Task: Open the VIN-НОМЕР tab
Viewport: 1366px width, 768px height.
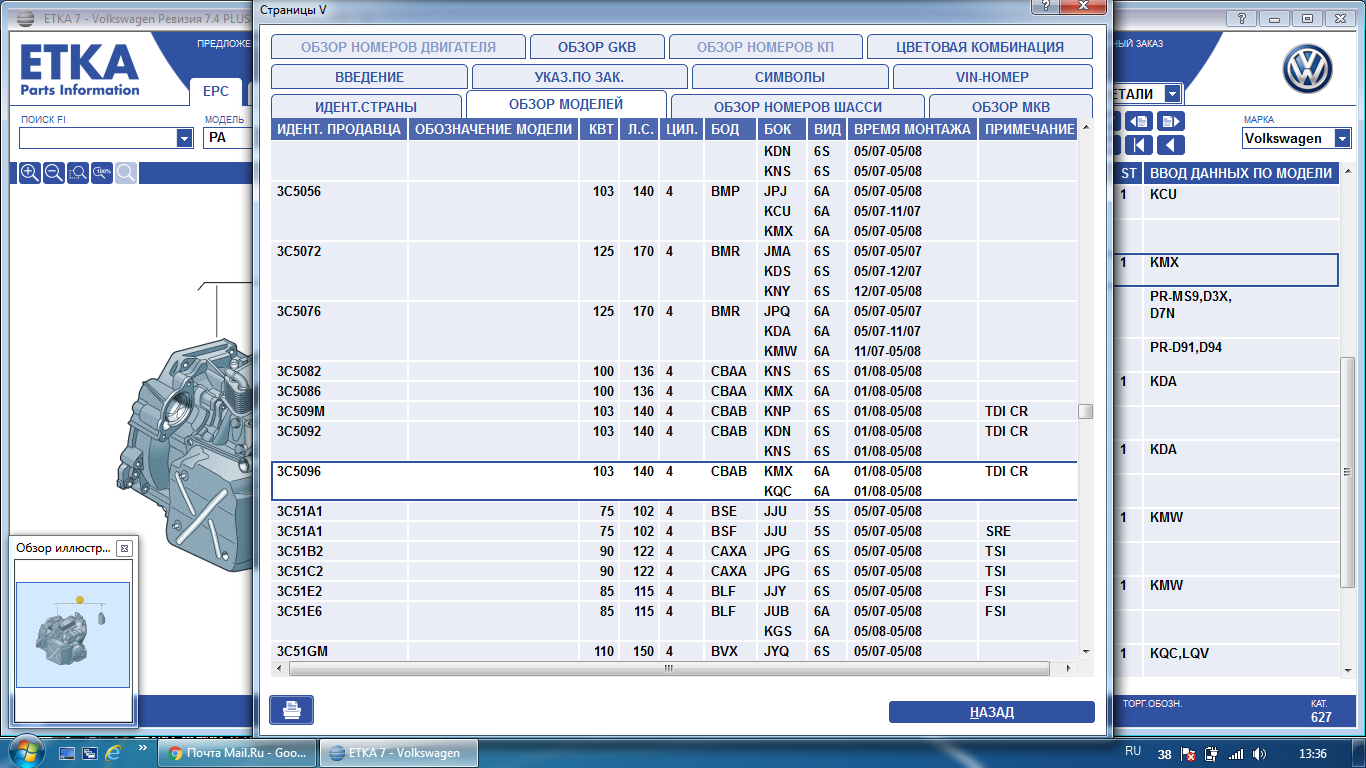Action: coord(991,77)
